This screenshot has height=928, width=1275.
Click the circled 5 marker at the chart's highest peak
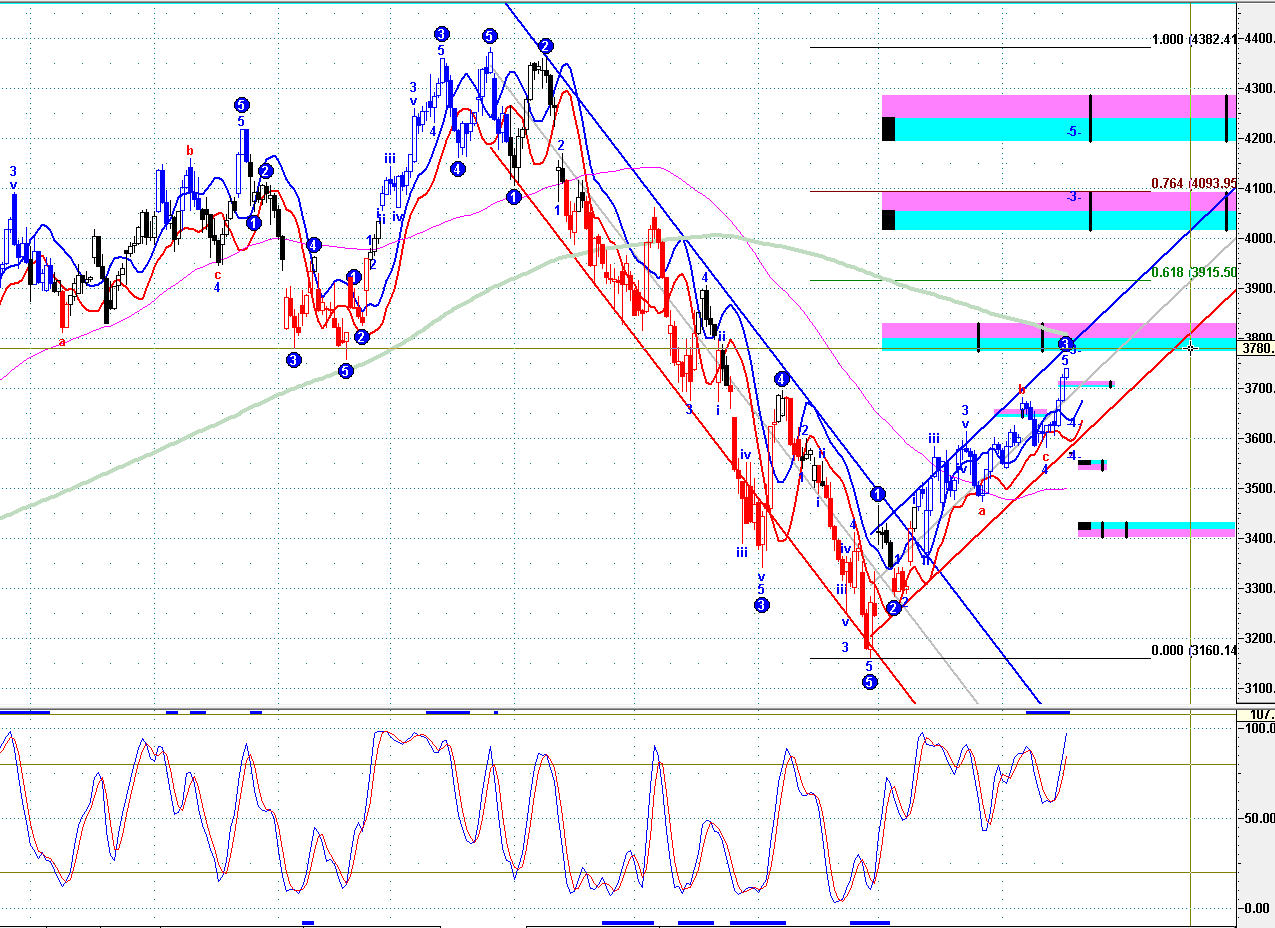pyautogui.click(x=489, y=36)
